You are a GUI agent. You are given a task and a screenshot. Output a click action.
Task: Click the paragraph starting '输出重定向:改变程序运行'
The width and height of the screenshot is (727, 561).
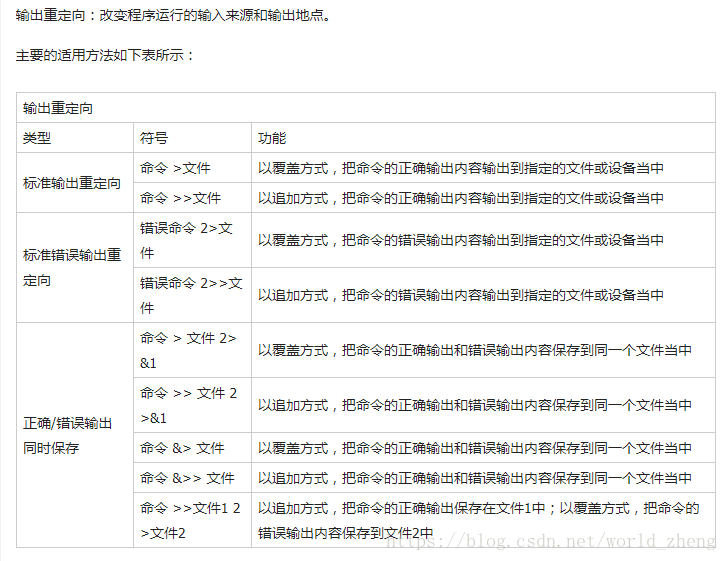click(x=173, y=15)
